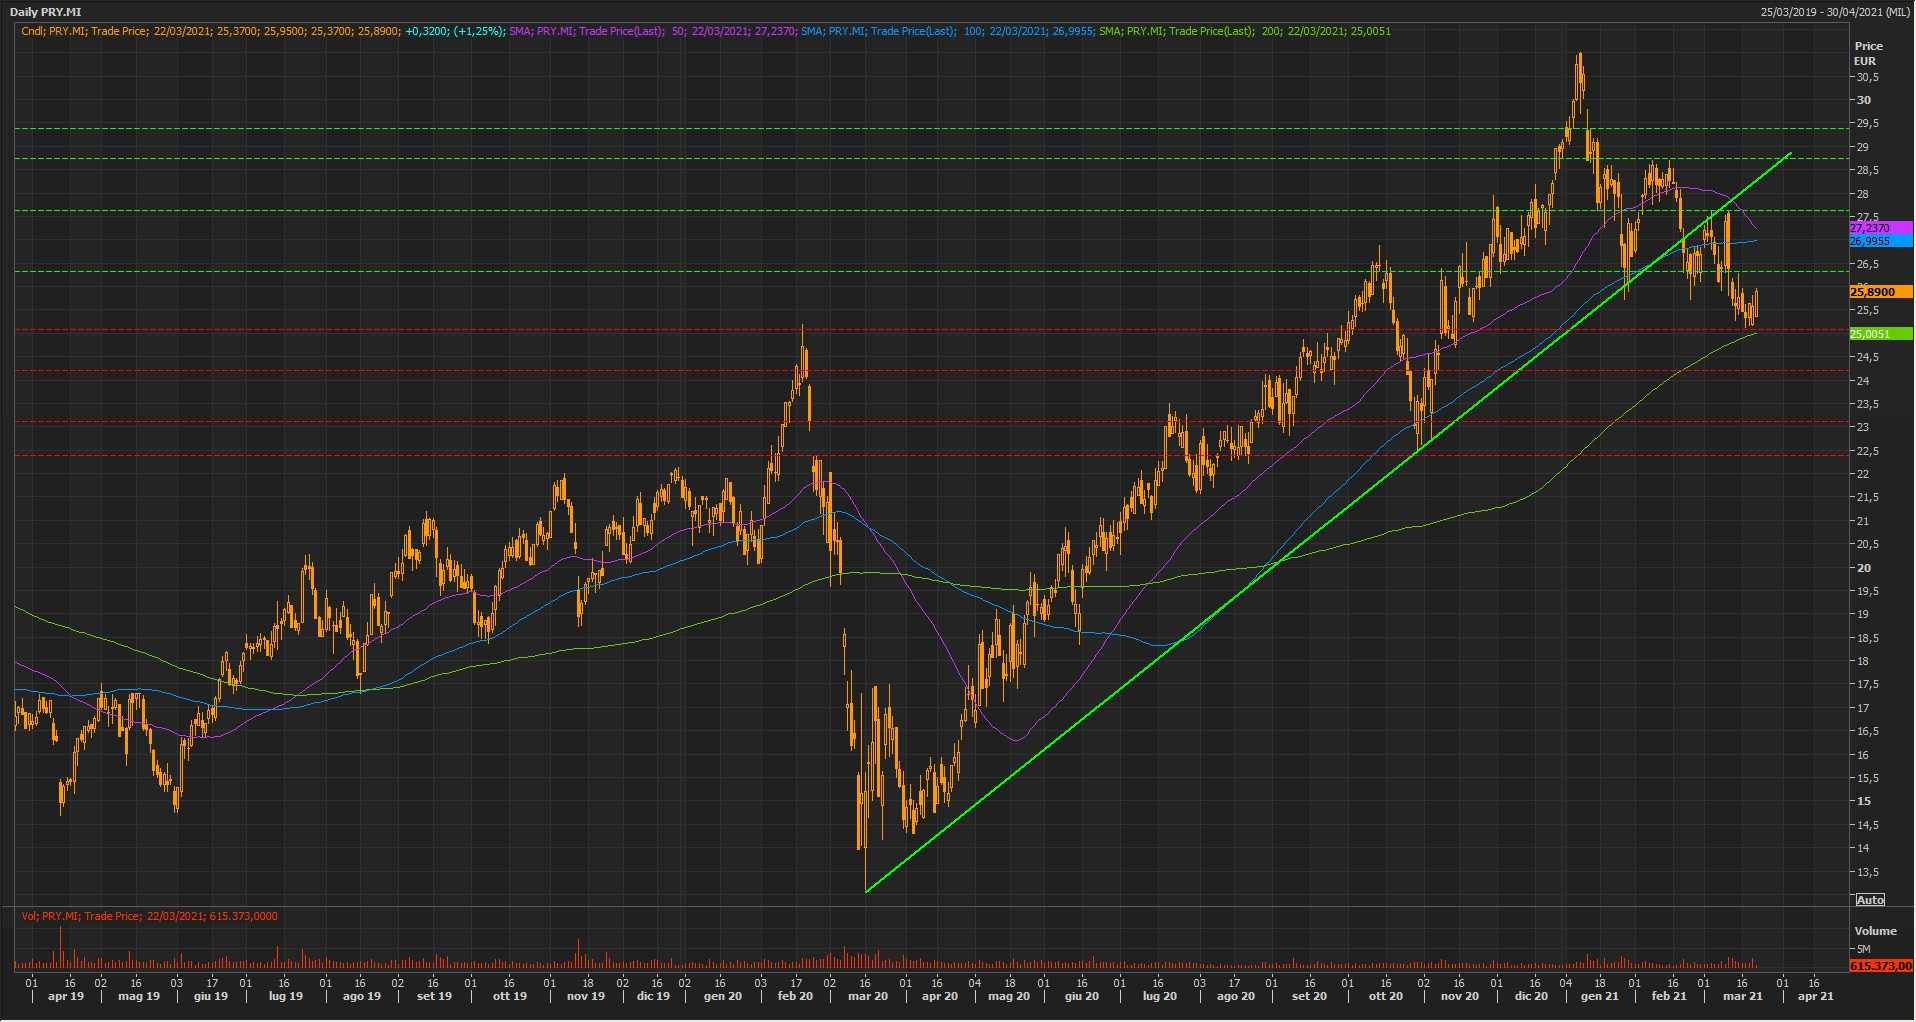The height and width of the screenshot is (1022, 1916).
Task: Click the blue 26,9955 SMA value tag
Action: click(x=1879, y=241)
